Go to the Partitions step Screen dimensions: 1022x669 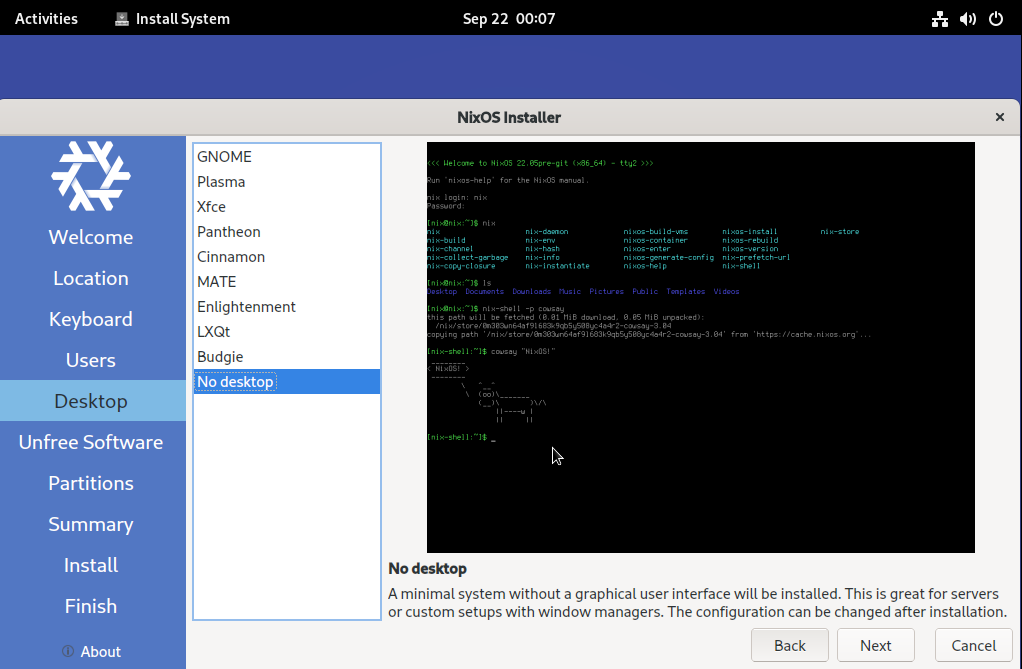91,483
